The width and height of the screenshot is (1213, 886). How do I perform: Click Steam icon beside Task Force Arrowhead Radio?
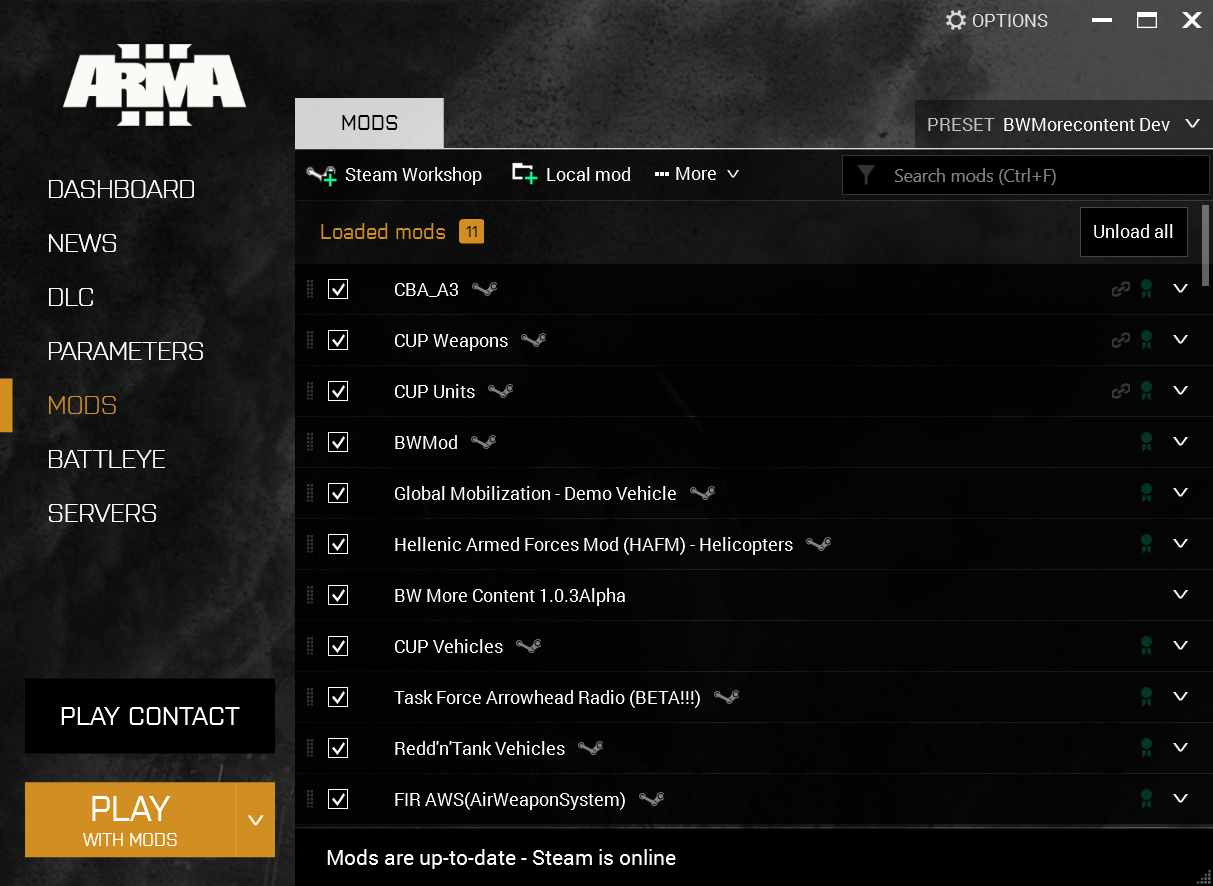pos(727,697)
